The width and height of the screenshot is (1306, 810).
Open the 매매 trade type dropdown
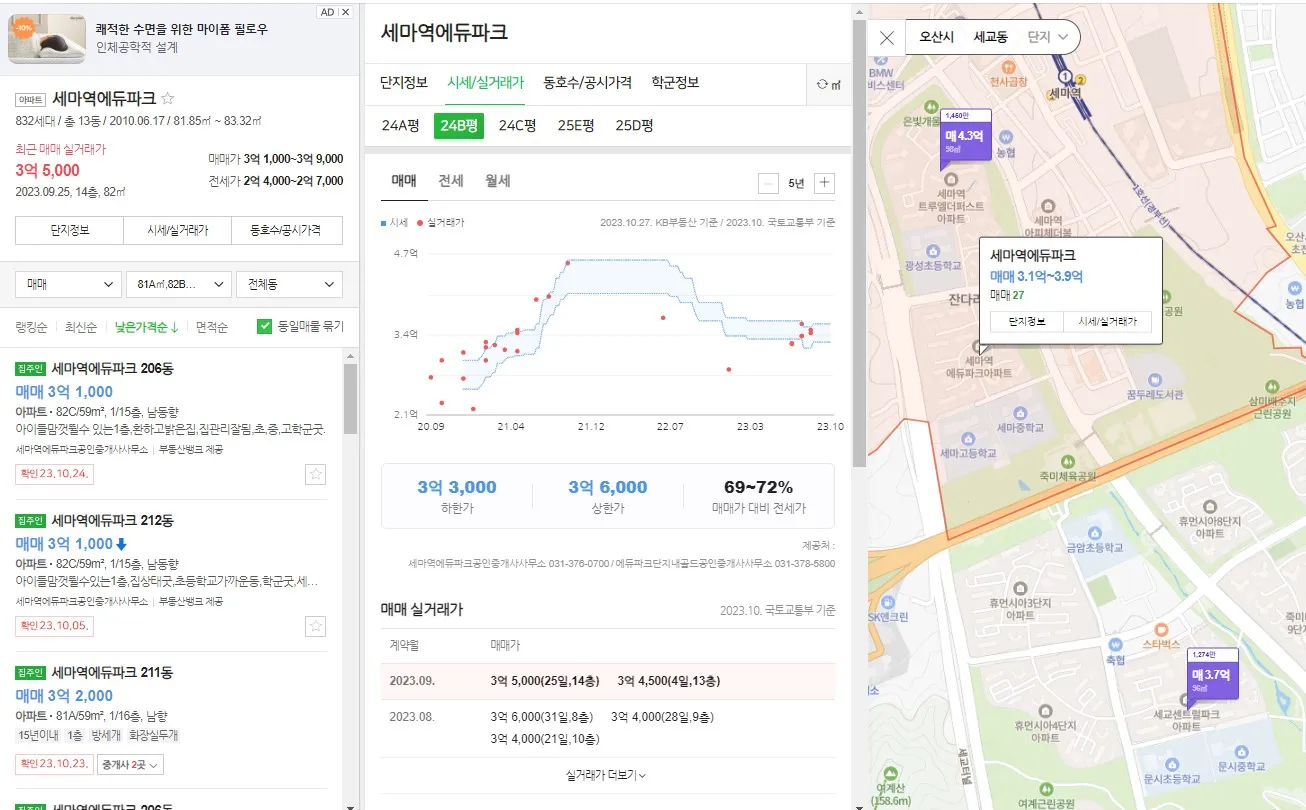69,285
